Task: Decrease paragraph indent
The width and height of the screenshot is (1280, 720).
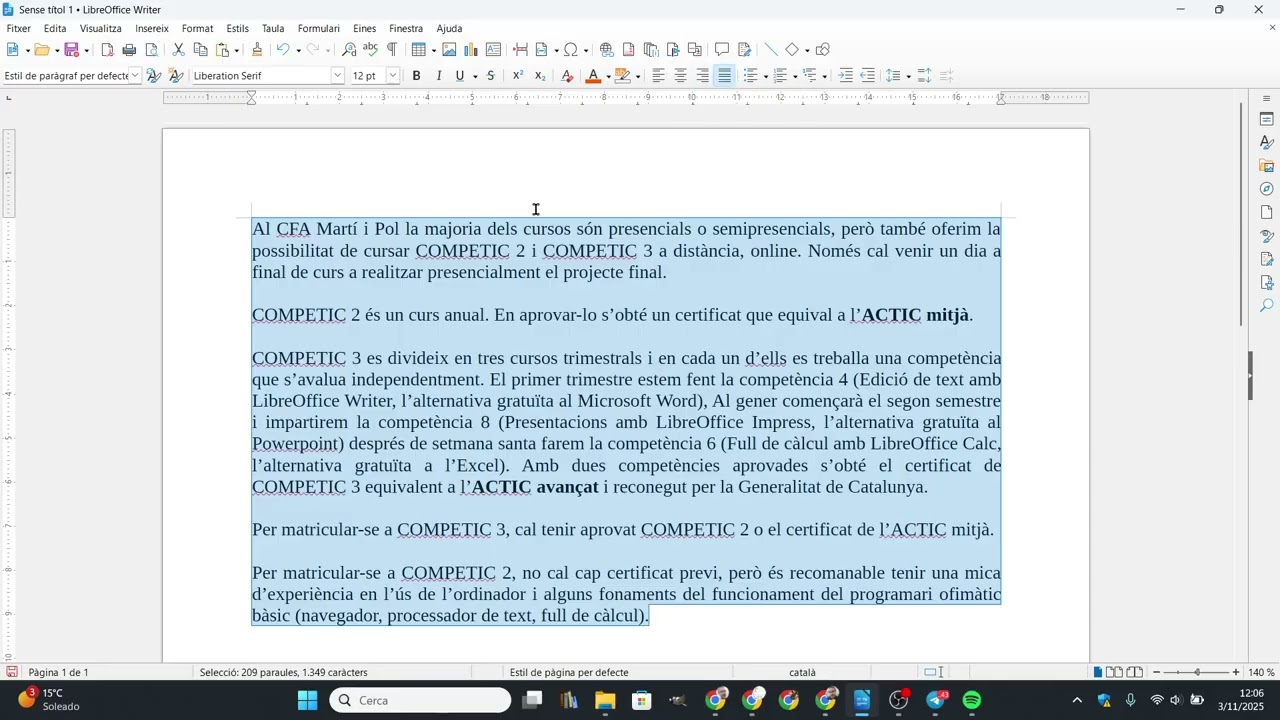Action: [x=868, y=76]
